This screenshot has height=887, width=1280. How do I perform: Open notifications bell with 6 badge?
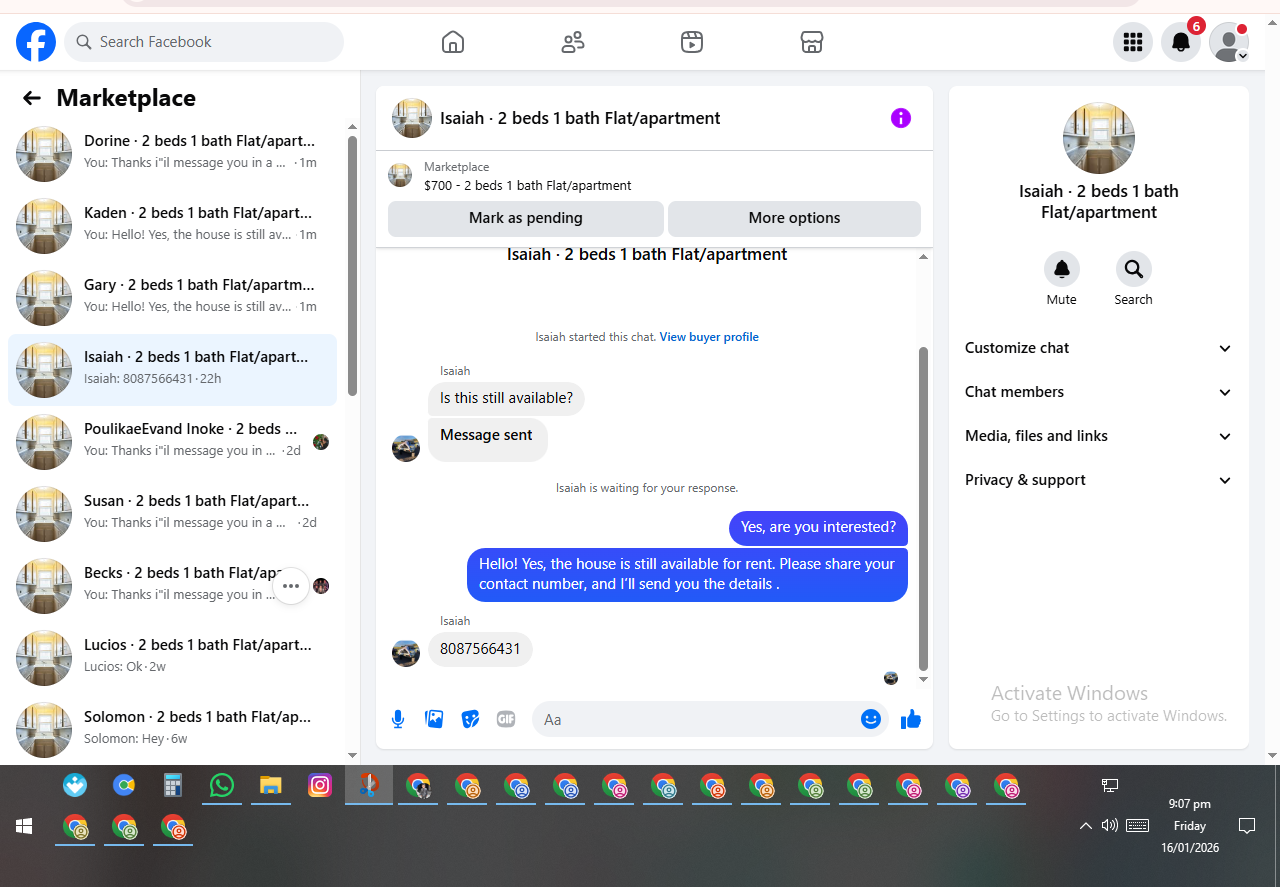pos(1181,42)
